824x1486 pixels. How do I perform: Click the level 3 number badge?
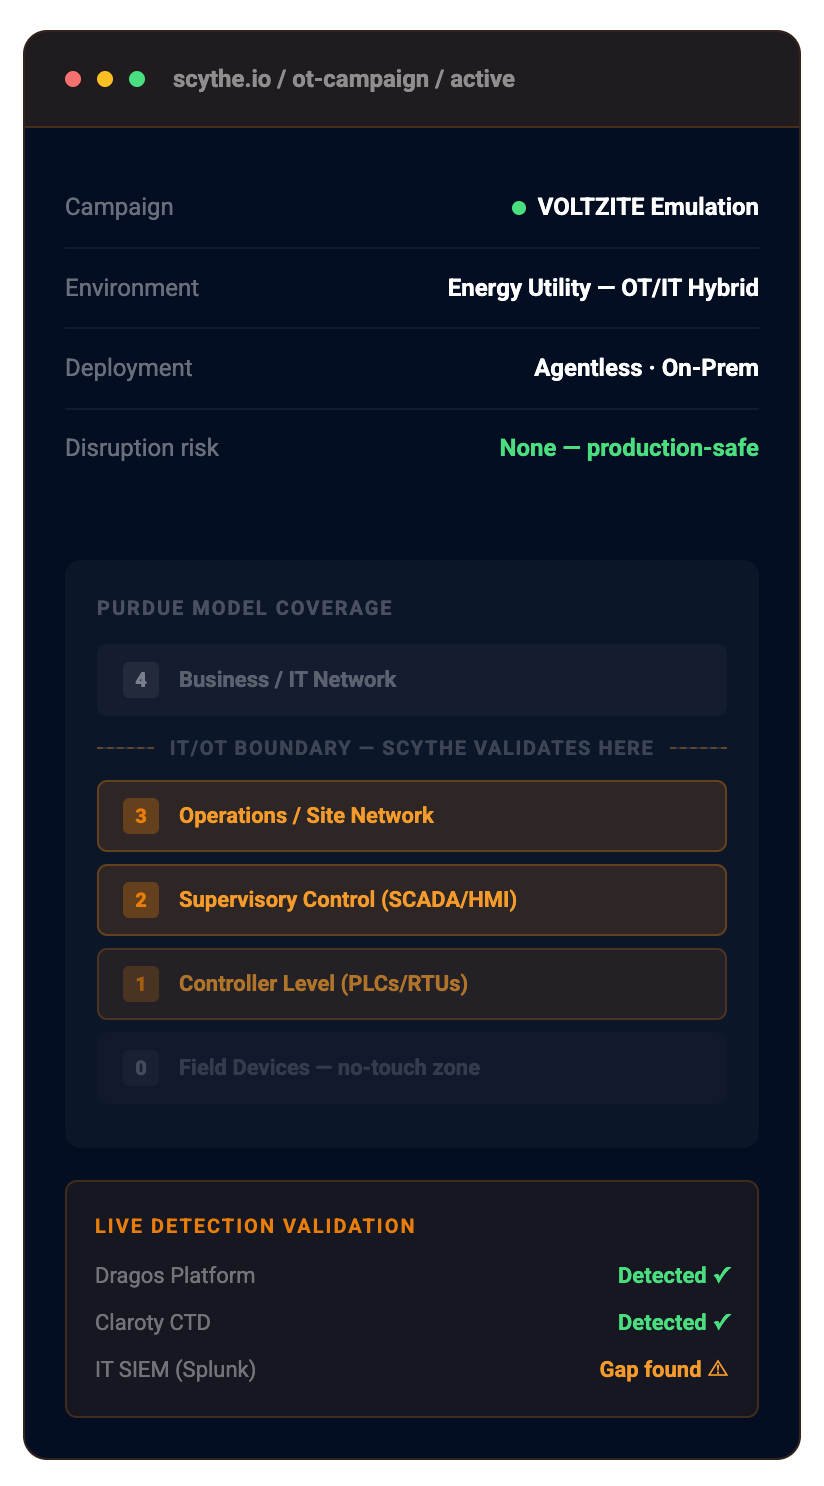click(x=141, y=816)
